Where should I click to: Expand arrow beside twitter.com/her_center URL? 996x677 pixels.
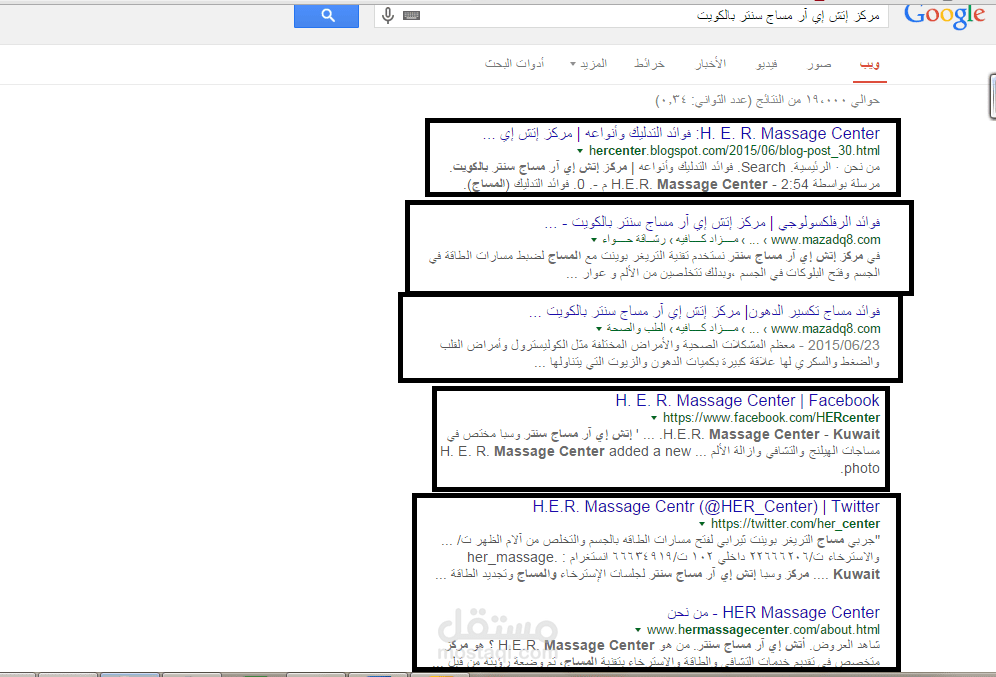[702, 524]
